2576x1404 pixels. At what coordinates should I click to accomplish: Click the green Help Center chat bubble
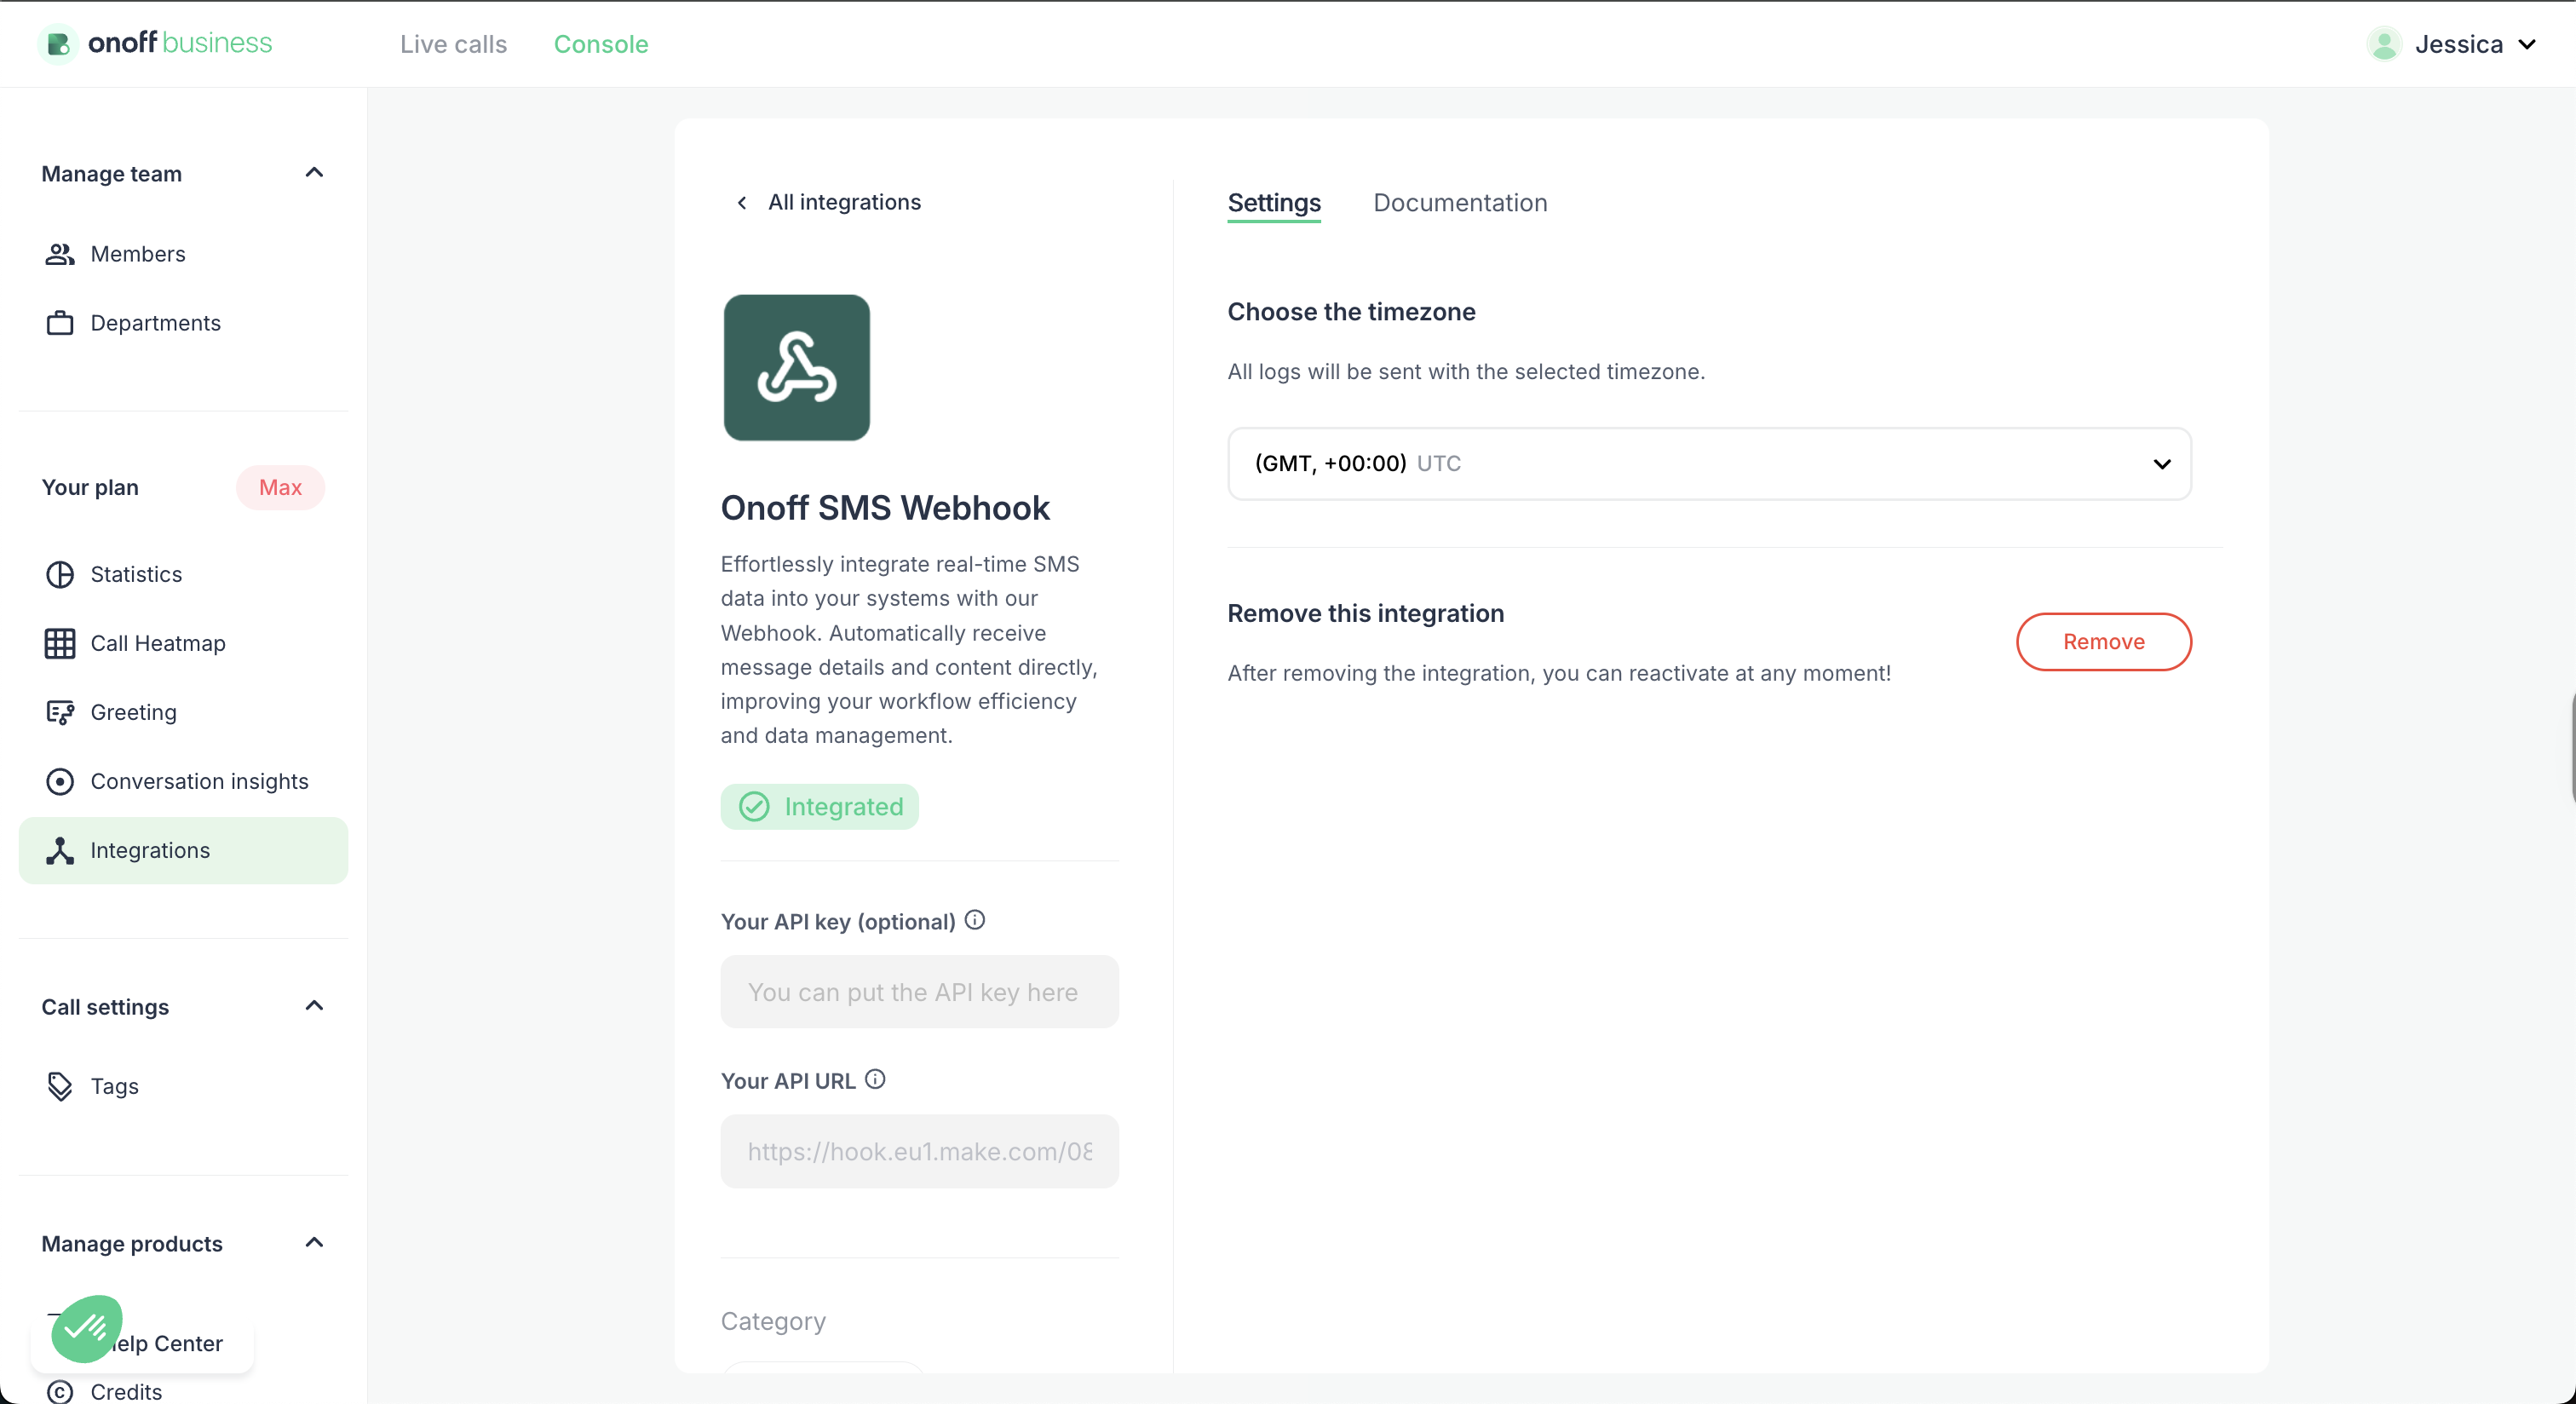point(87,1328)
